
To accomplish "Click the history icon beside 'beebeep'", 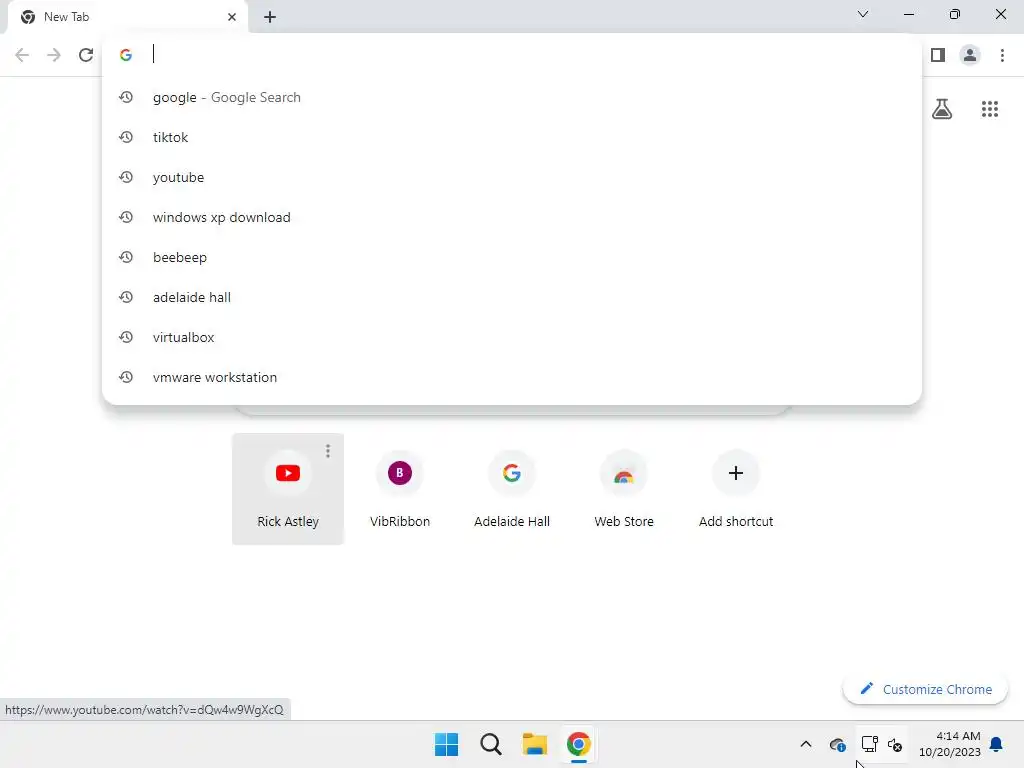I will [x=126, y=257].
